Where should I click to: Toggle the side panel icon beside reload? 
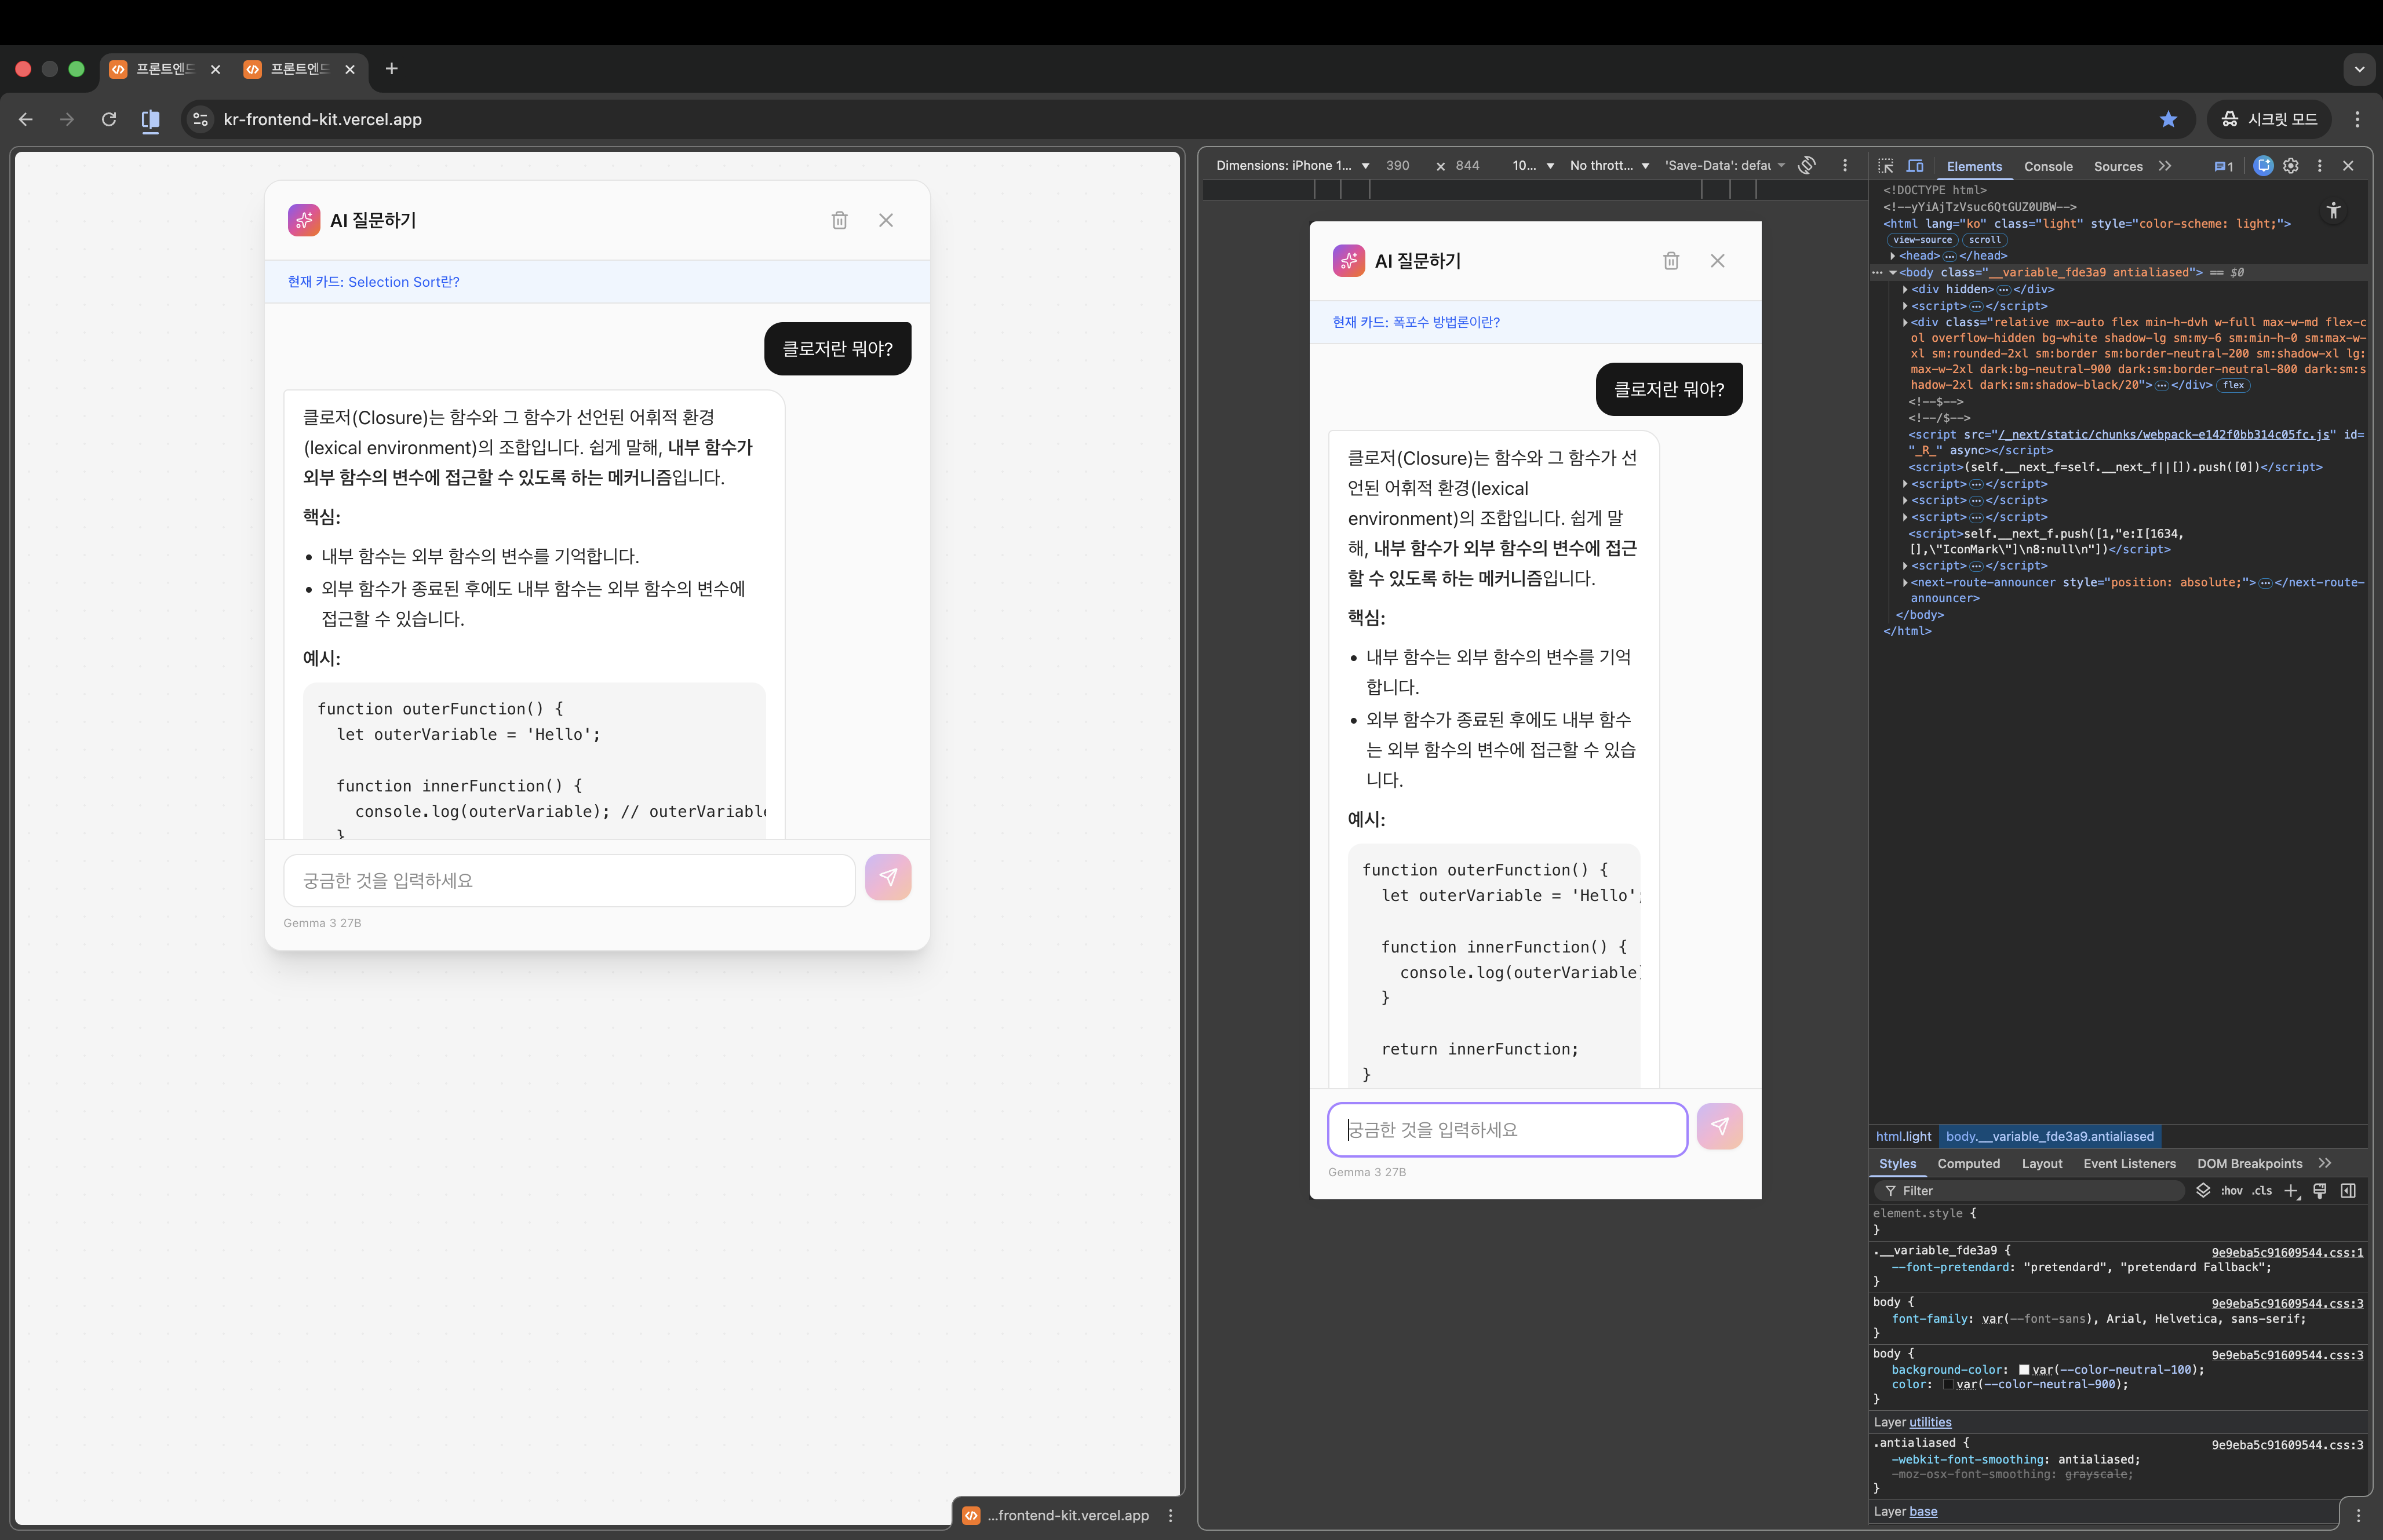(x=150, y=120)
